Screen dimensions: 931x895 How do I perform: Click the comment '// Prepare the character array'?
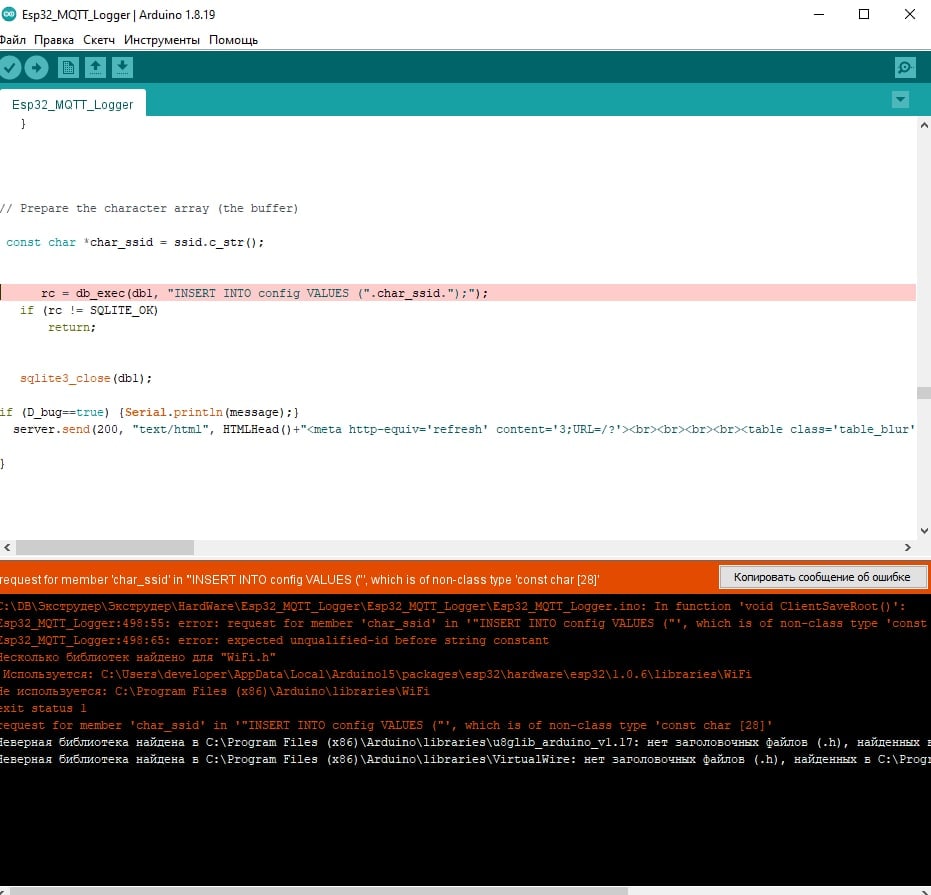pos(149,208)
